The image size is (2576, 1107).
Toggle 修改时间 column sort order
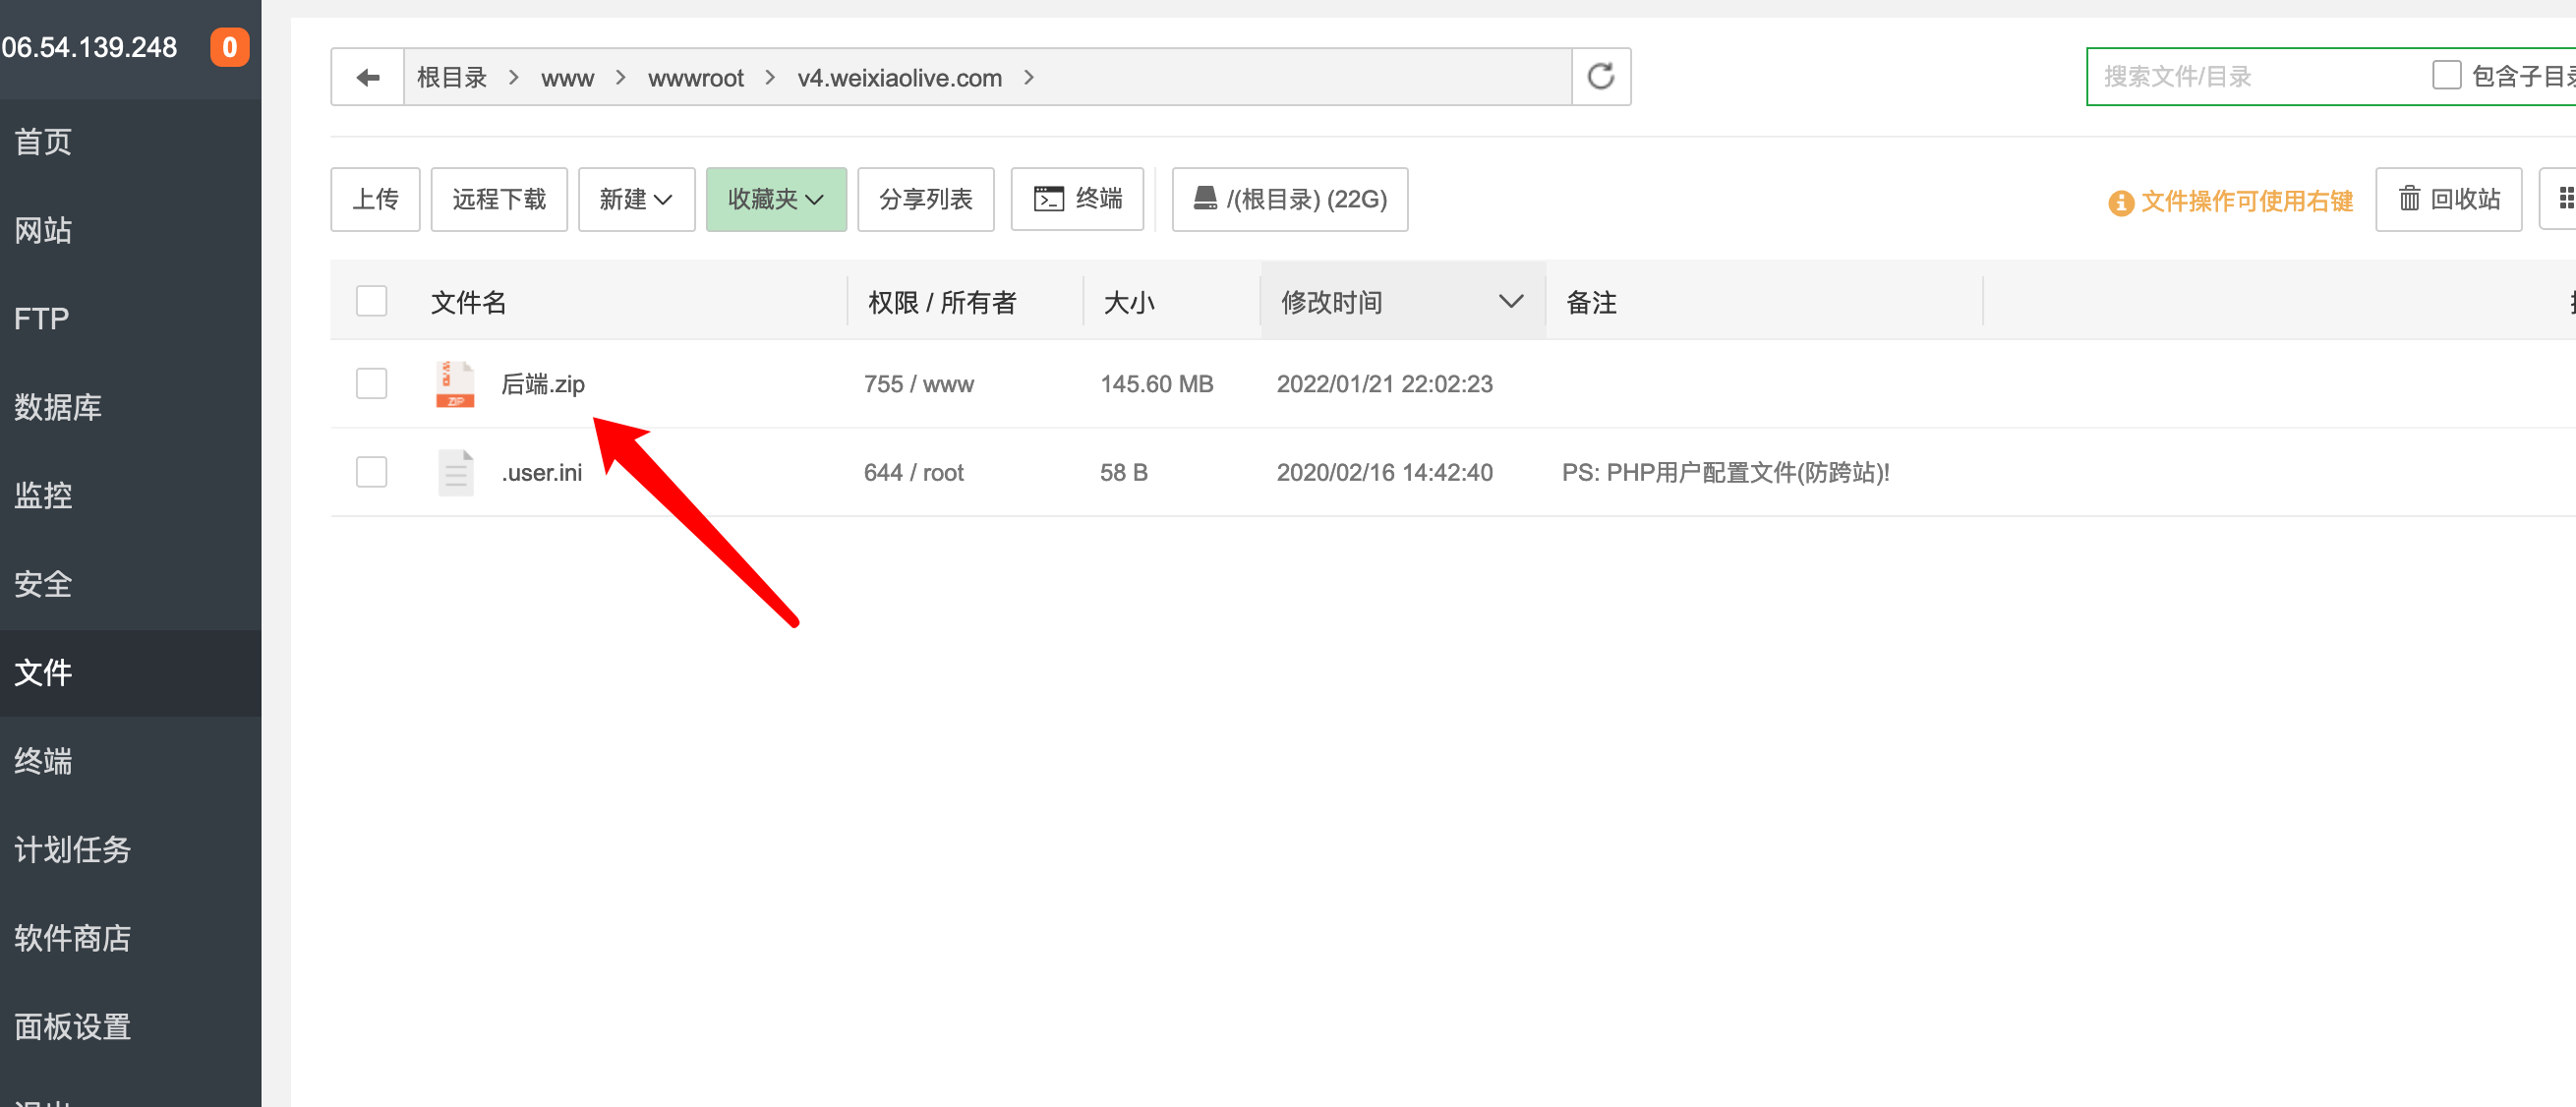[1399, 301]
